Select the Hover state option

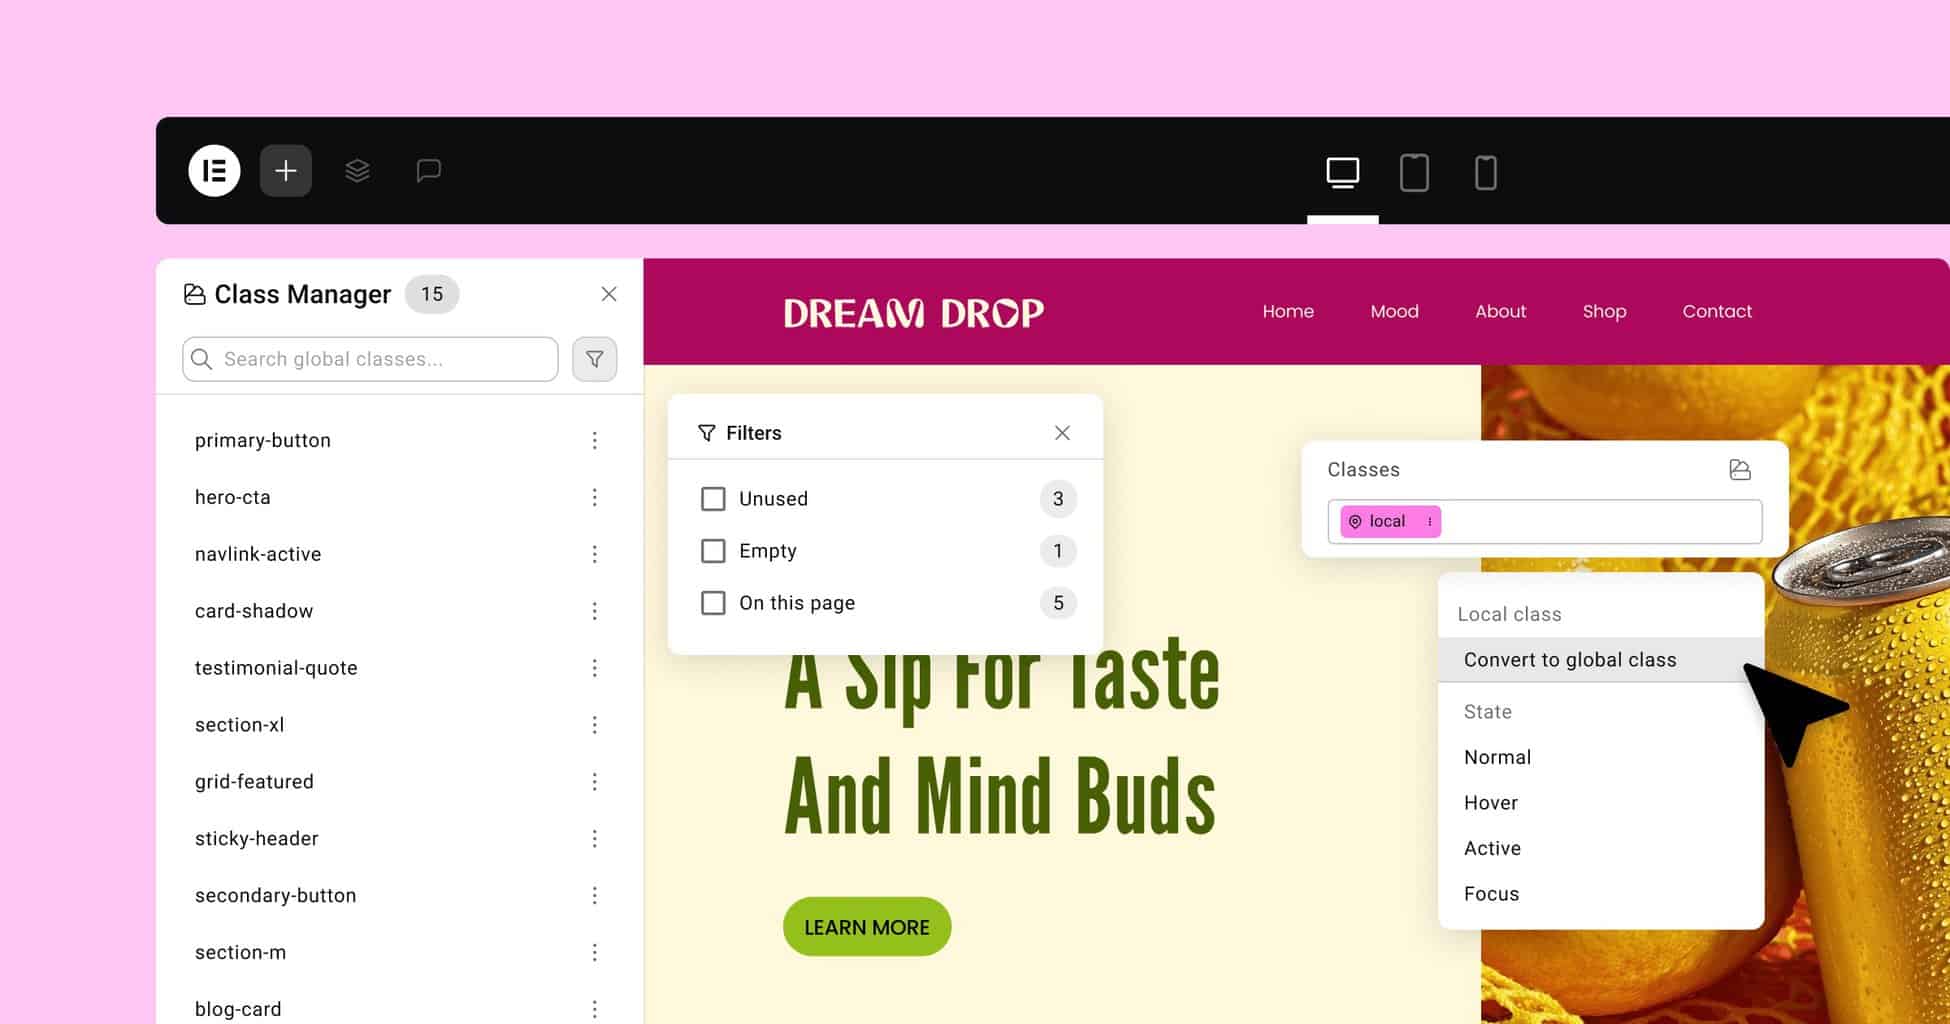click(x=1490, y=803)
